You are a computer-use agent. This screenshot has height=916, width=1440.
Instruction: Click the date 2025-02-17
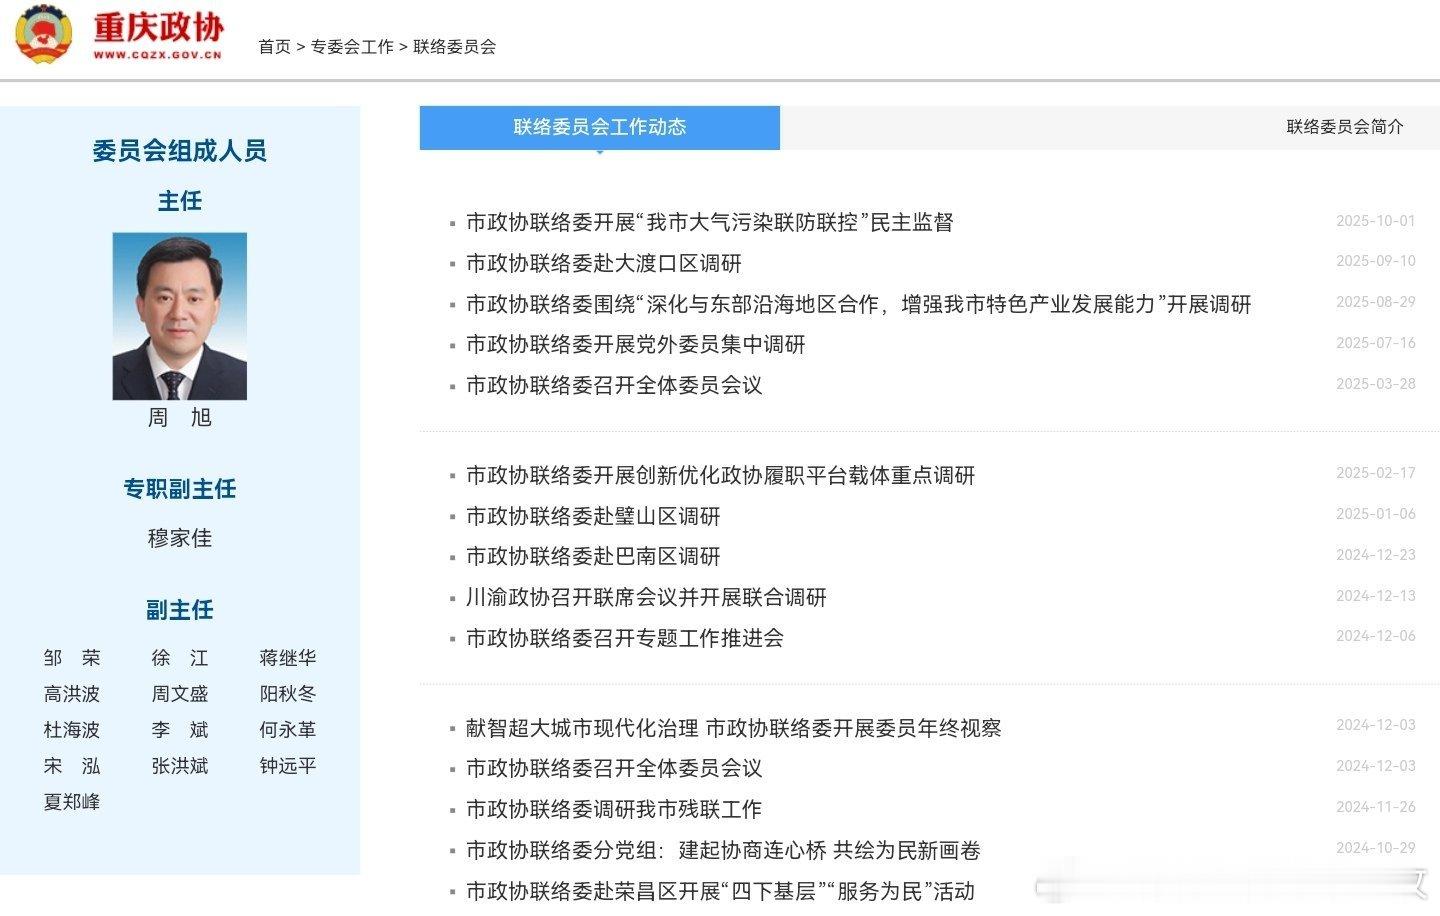pos(1376,473)
